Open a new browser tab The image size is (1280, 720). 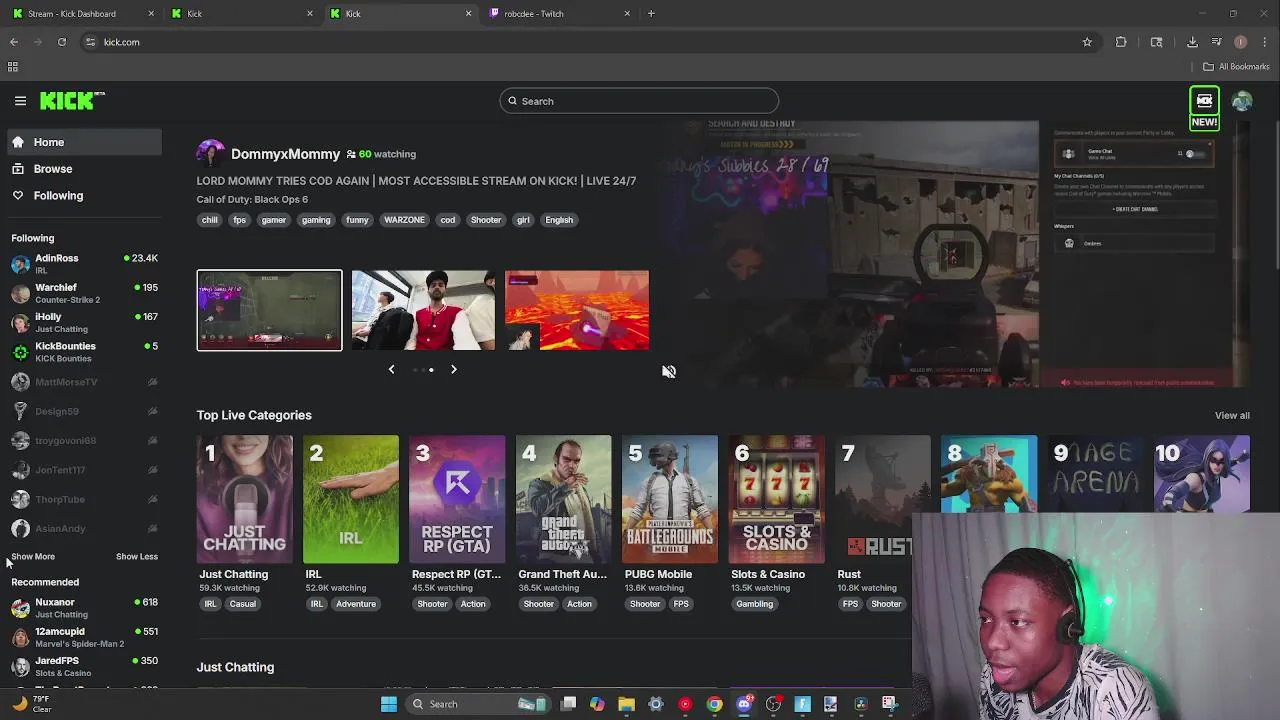click(651, 14)
